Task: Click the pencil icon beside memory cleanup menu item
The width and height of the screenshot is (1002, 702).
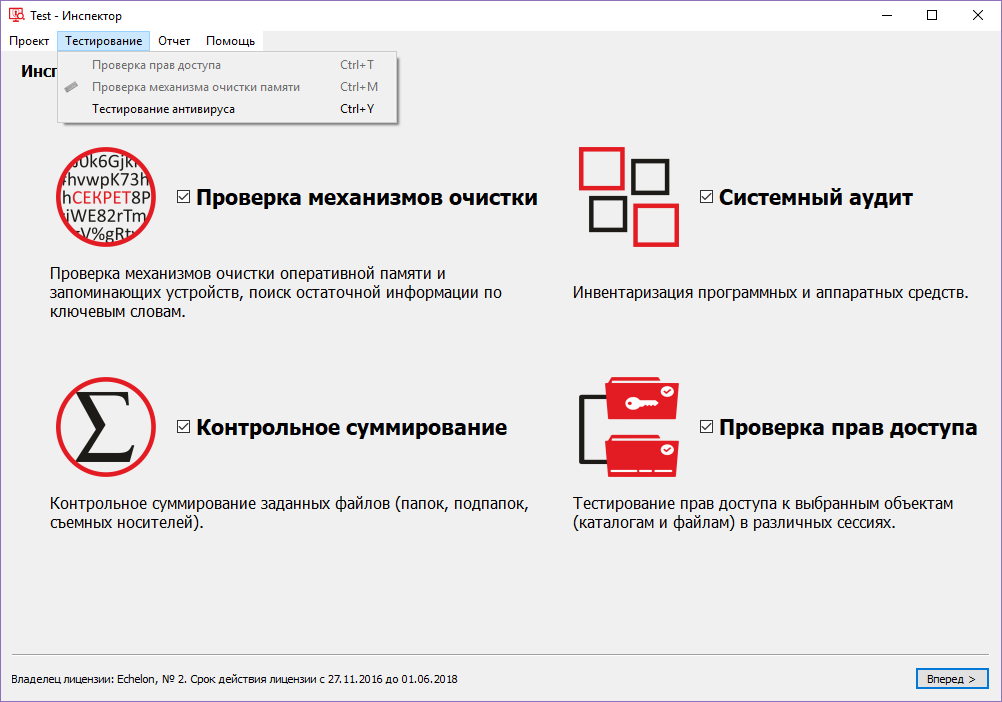Action: tap(70, 87)
